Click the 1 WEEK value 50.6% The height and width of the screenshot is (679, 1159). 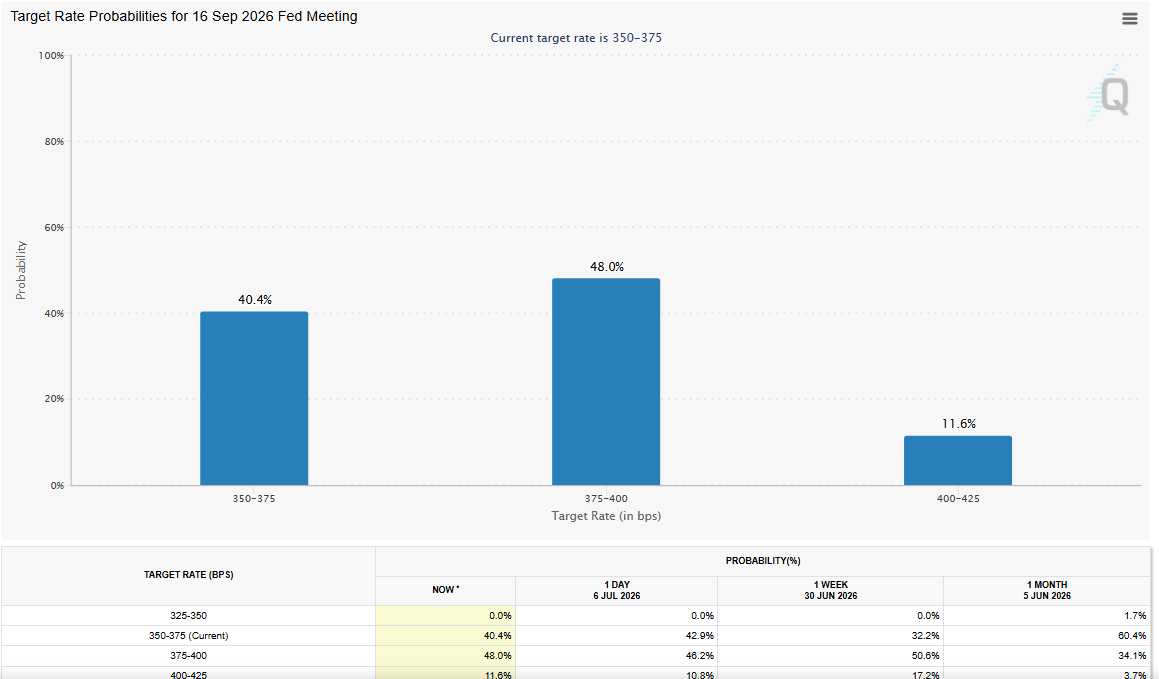(925, 655)
